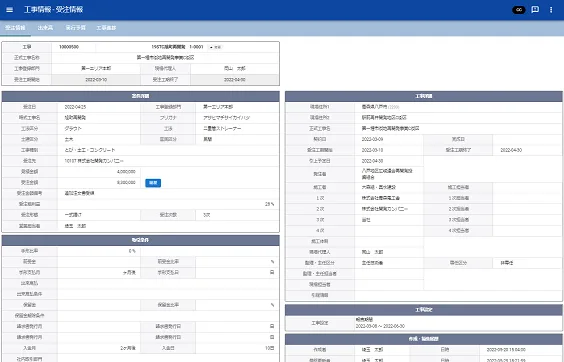Open the feedback comment icon in header
This screenshot has width=564, height=362.
tap(535, 10)
